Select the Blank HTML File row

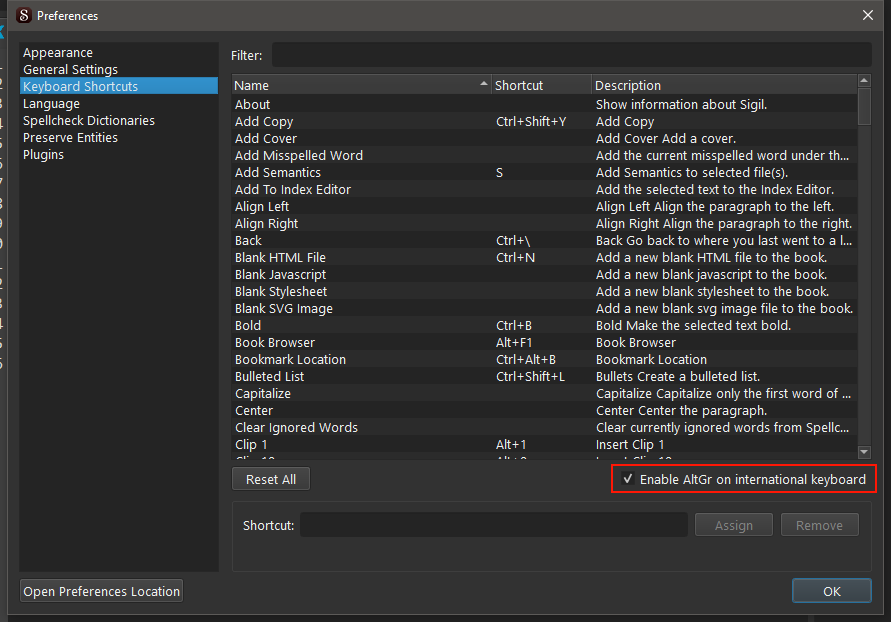point(544,258)
